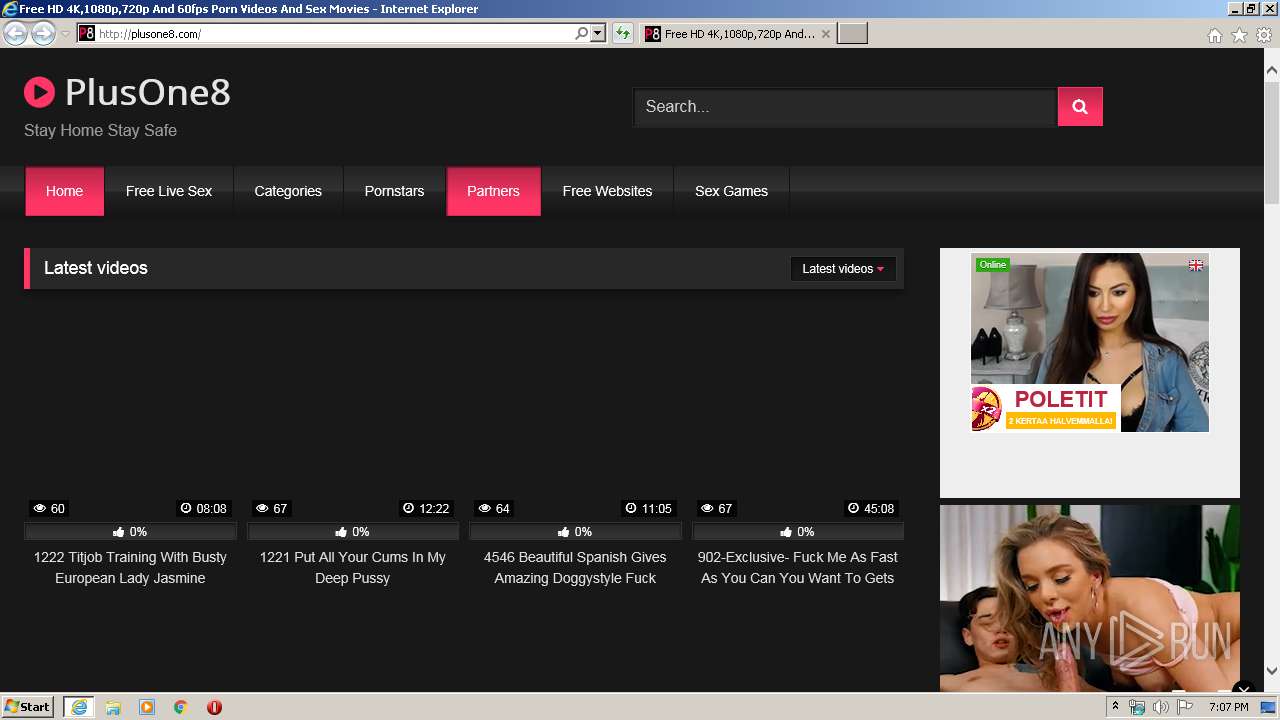Open the media player taskbar icon
The width and height of the screenshot is (1280, 720).
[x=147, y=707]
